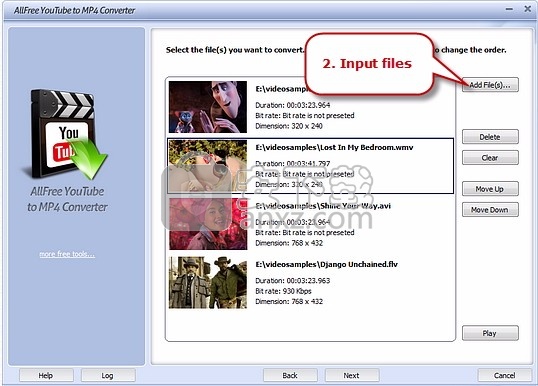Move the selected file down
The height and width of the screenshot is (386, 538).
(x=490, y=210)
